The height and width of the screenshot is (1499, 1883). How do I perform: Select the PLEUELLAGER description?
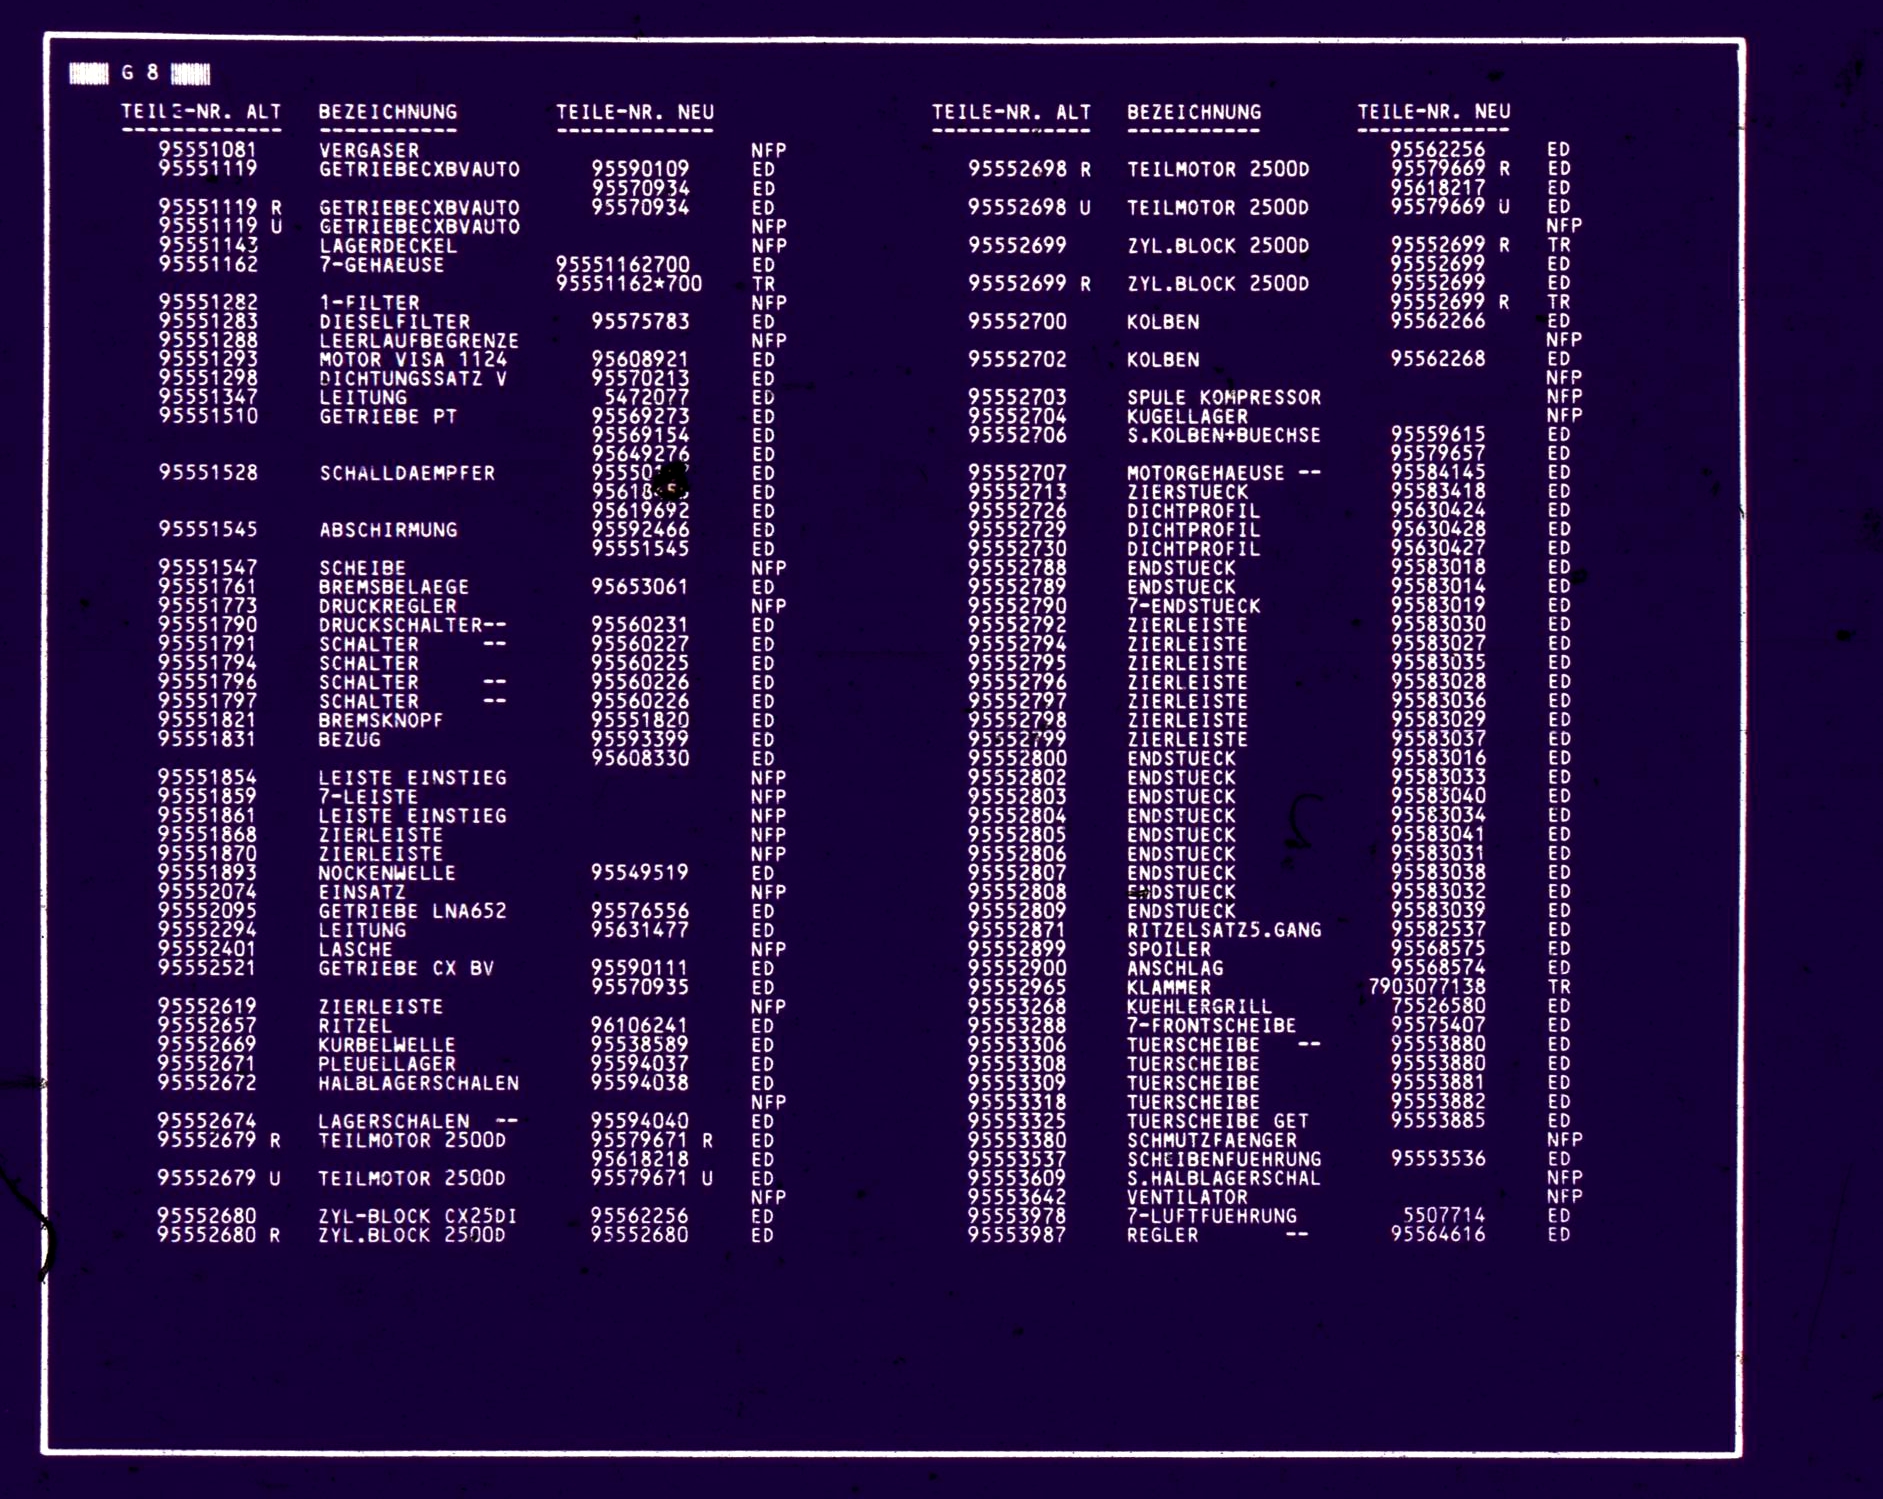click(386, 1064)
